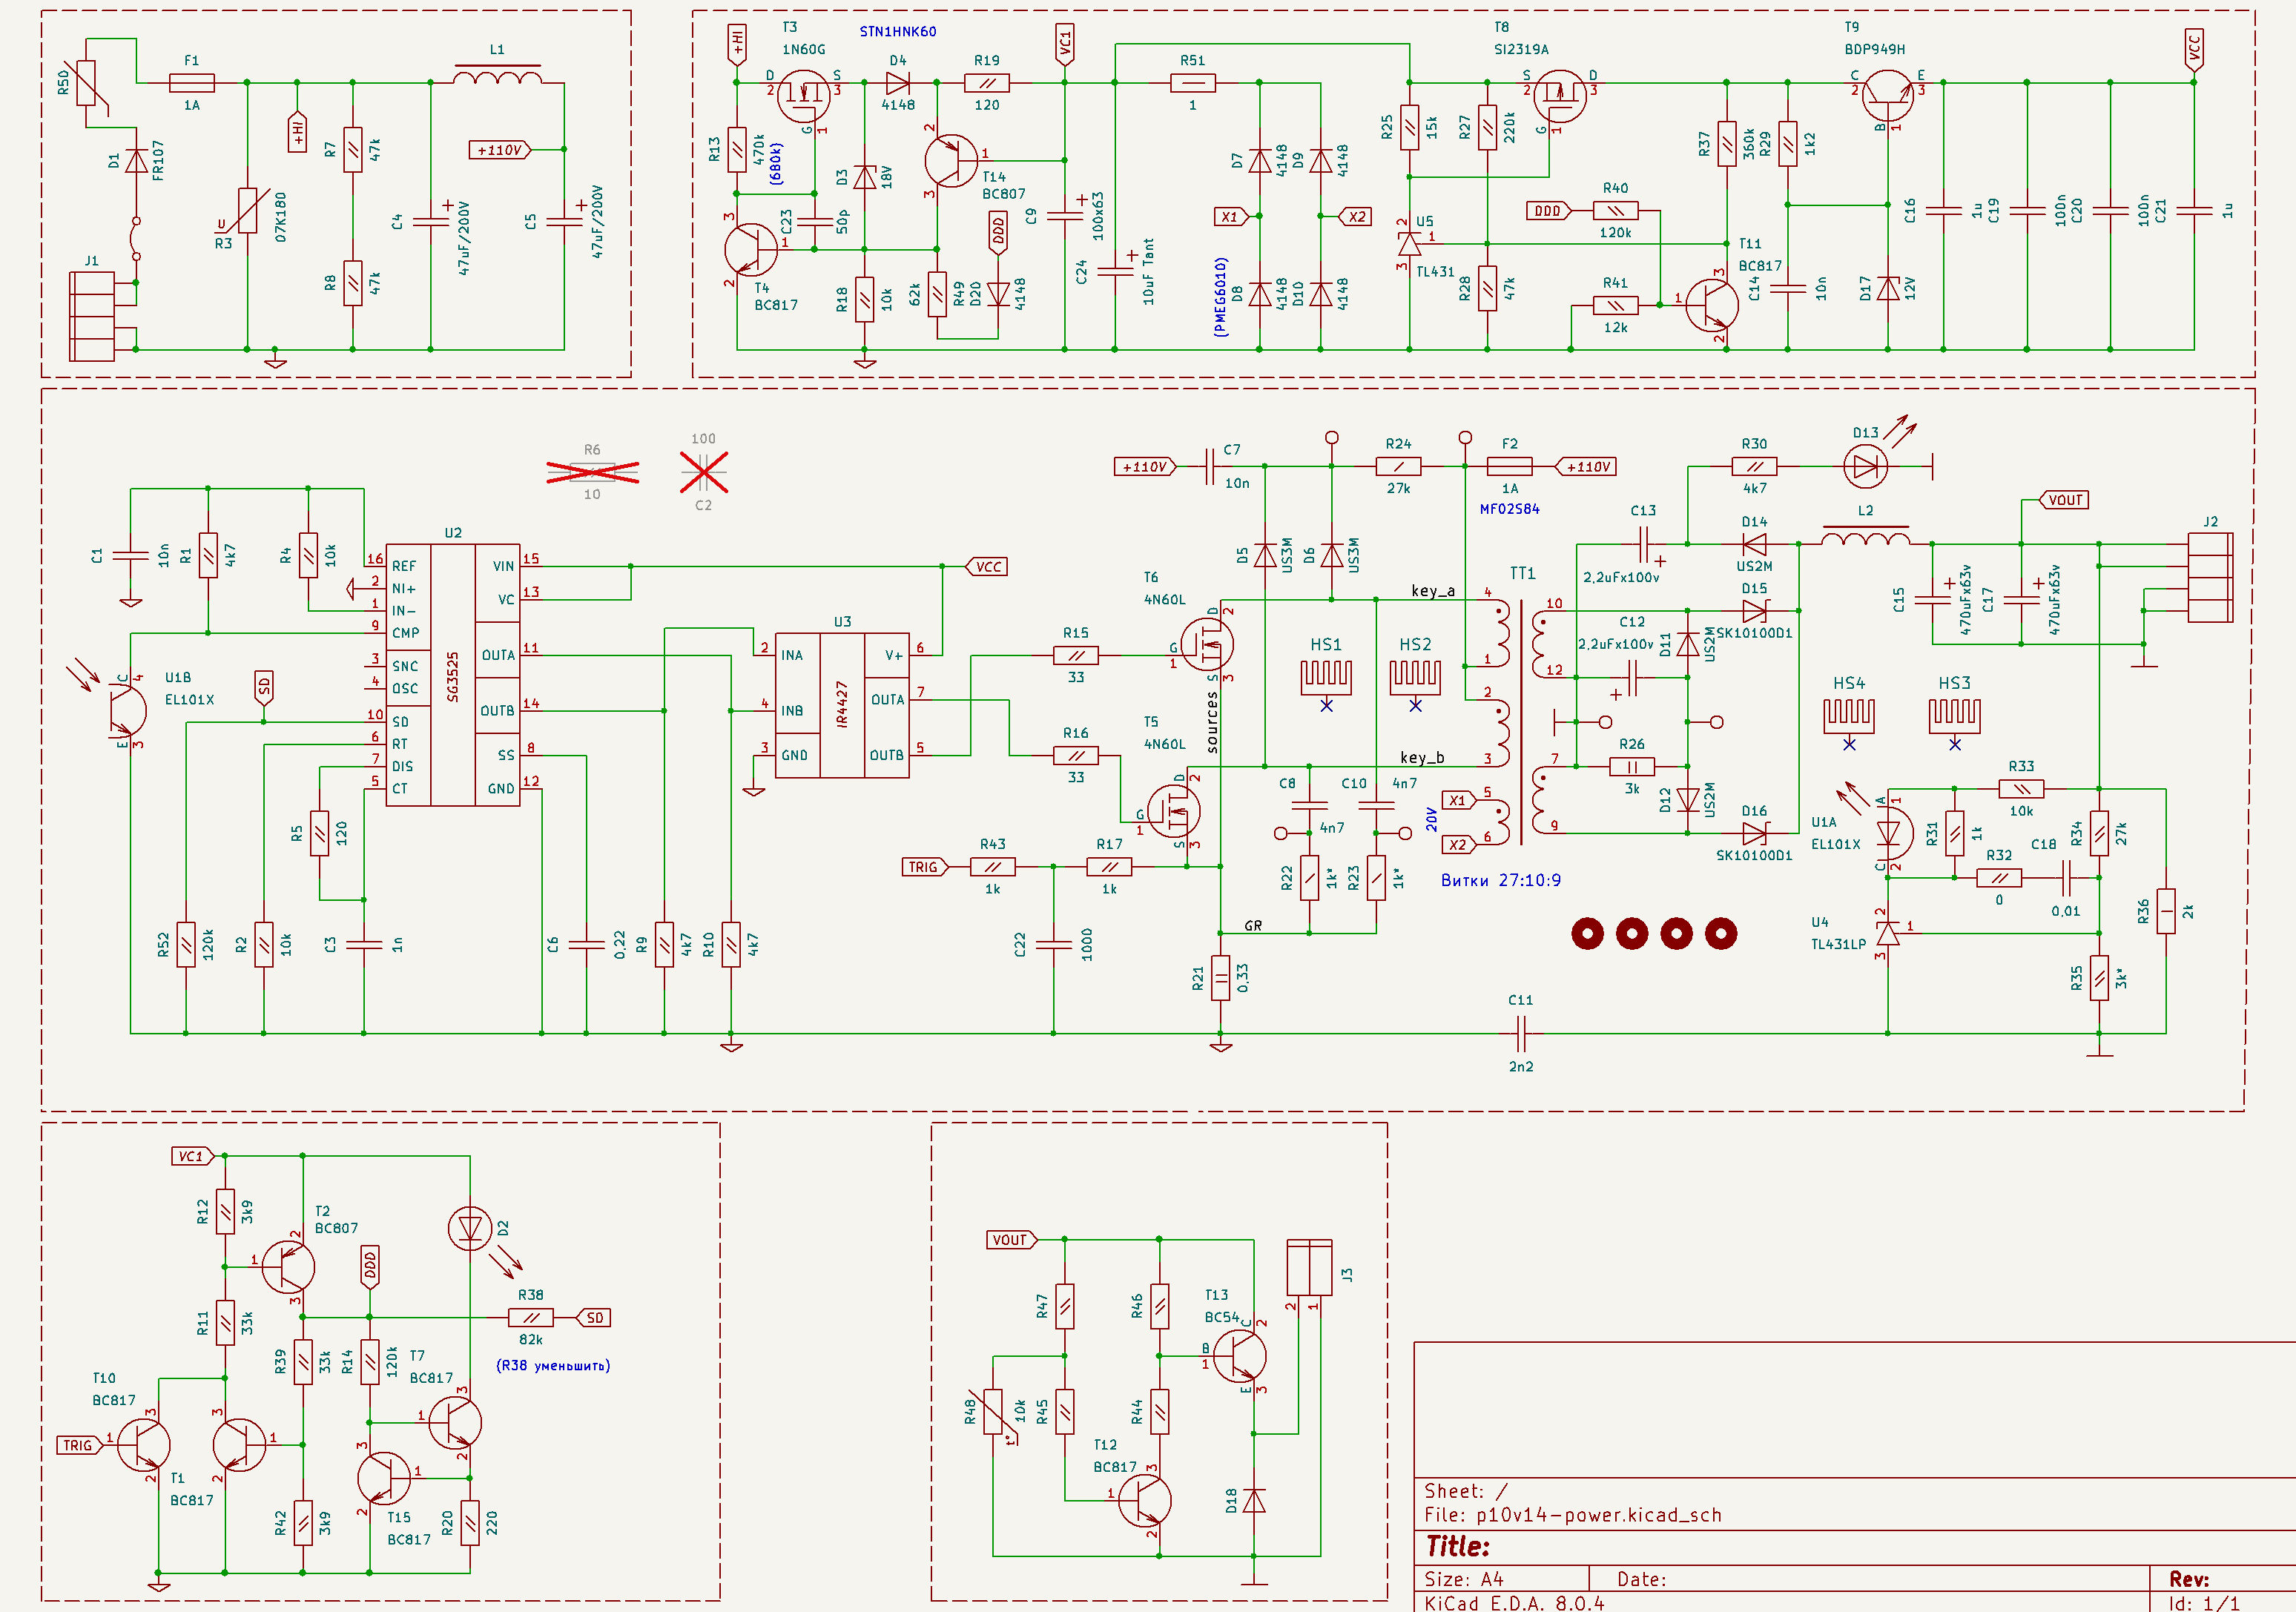2296x1612 pixels.
Task: Click the blue (PME66010) note text
Action: click(x=1220, y=297)
